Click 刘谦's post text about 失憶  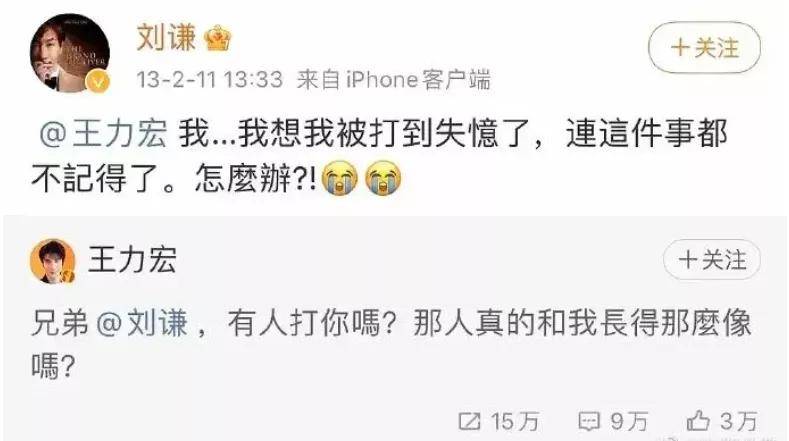coord(379,156)
